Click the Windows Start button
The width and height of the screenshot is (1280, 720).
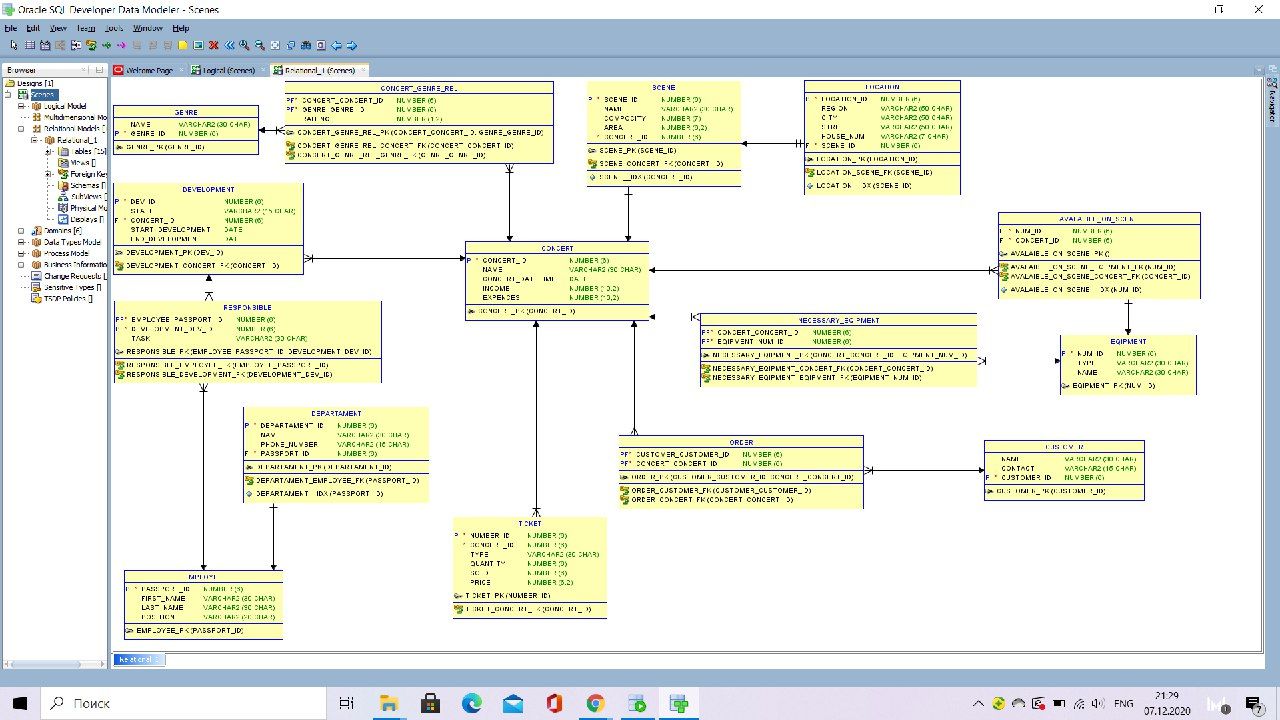pyautogui.click(x=21, y=703)
